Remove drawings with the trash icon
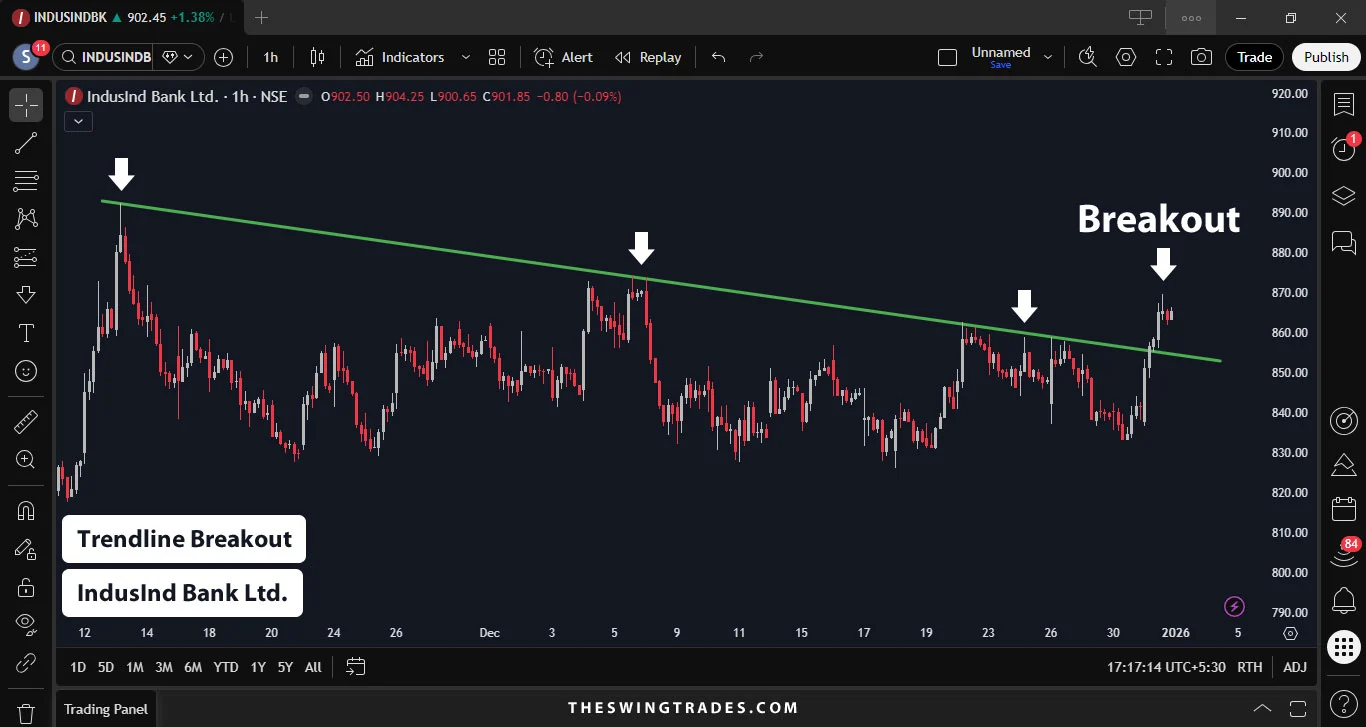The height and width of the screenshot is (727, 1366). (x=26, y=714)
